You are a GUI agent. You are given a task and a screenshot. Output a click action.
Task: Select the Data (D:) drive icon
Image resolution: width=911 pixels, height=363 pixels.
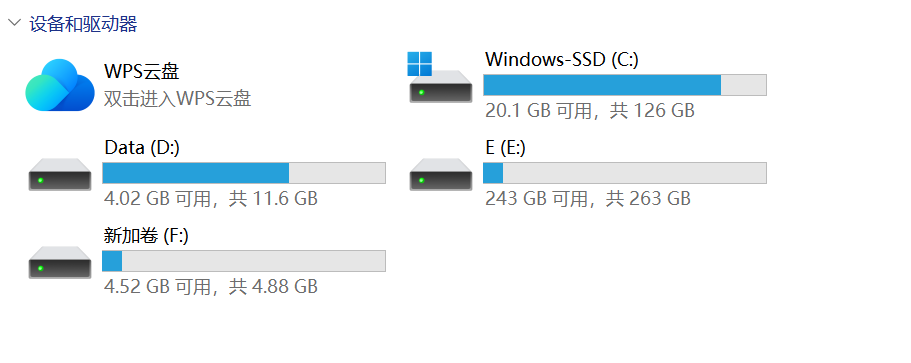coord(60,174)
